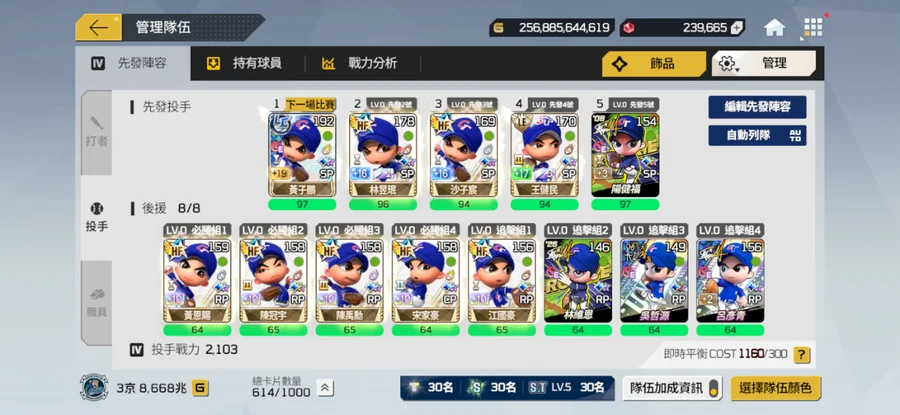Select starting pitcher card 王健民

[545, 155]
